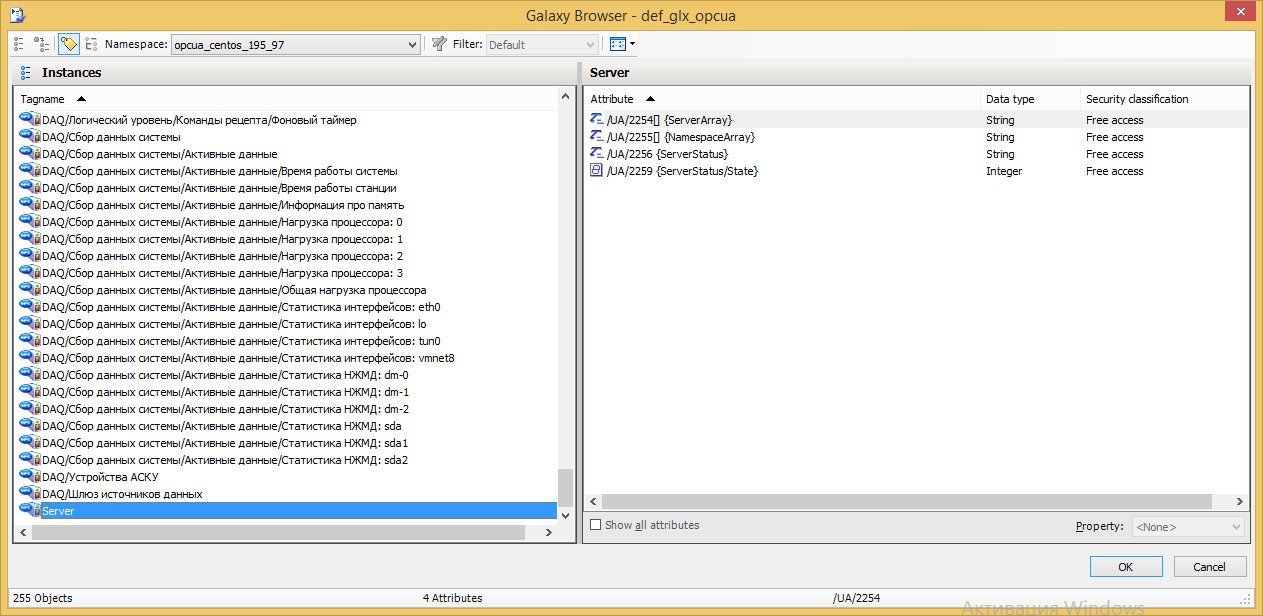Expand the Property dropdown
This screenshot has width=1263, height=616.
pos(1187,527)
